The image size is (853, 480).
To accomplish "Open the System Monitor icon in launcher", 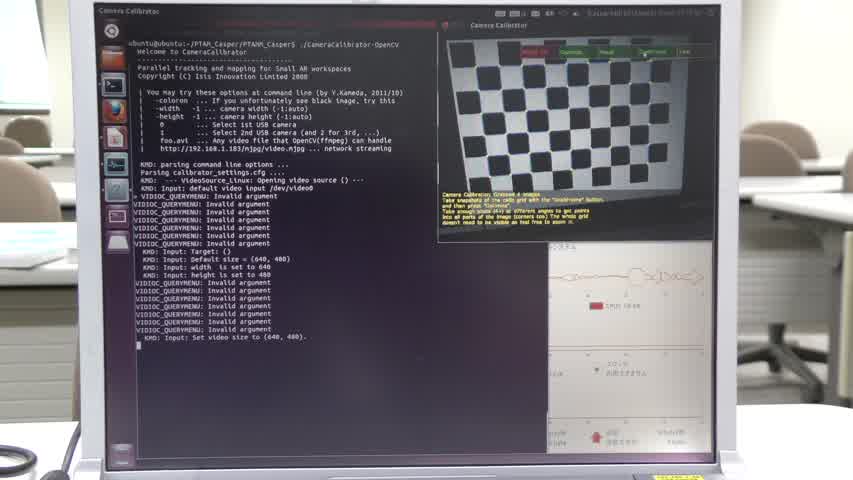I will (116, 164).
